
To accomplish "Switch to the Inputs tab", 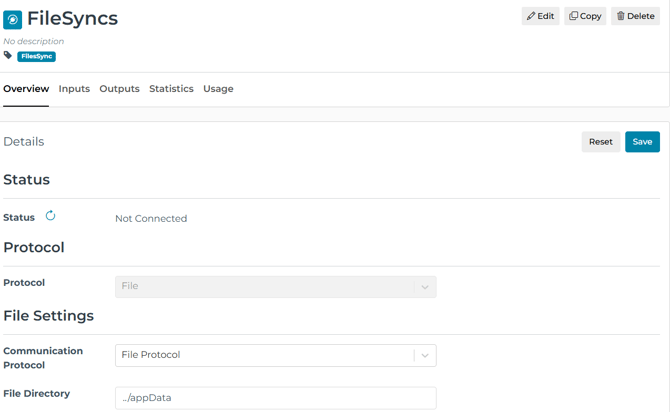I will tap(74, 89).
